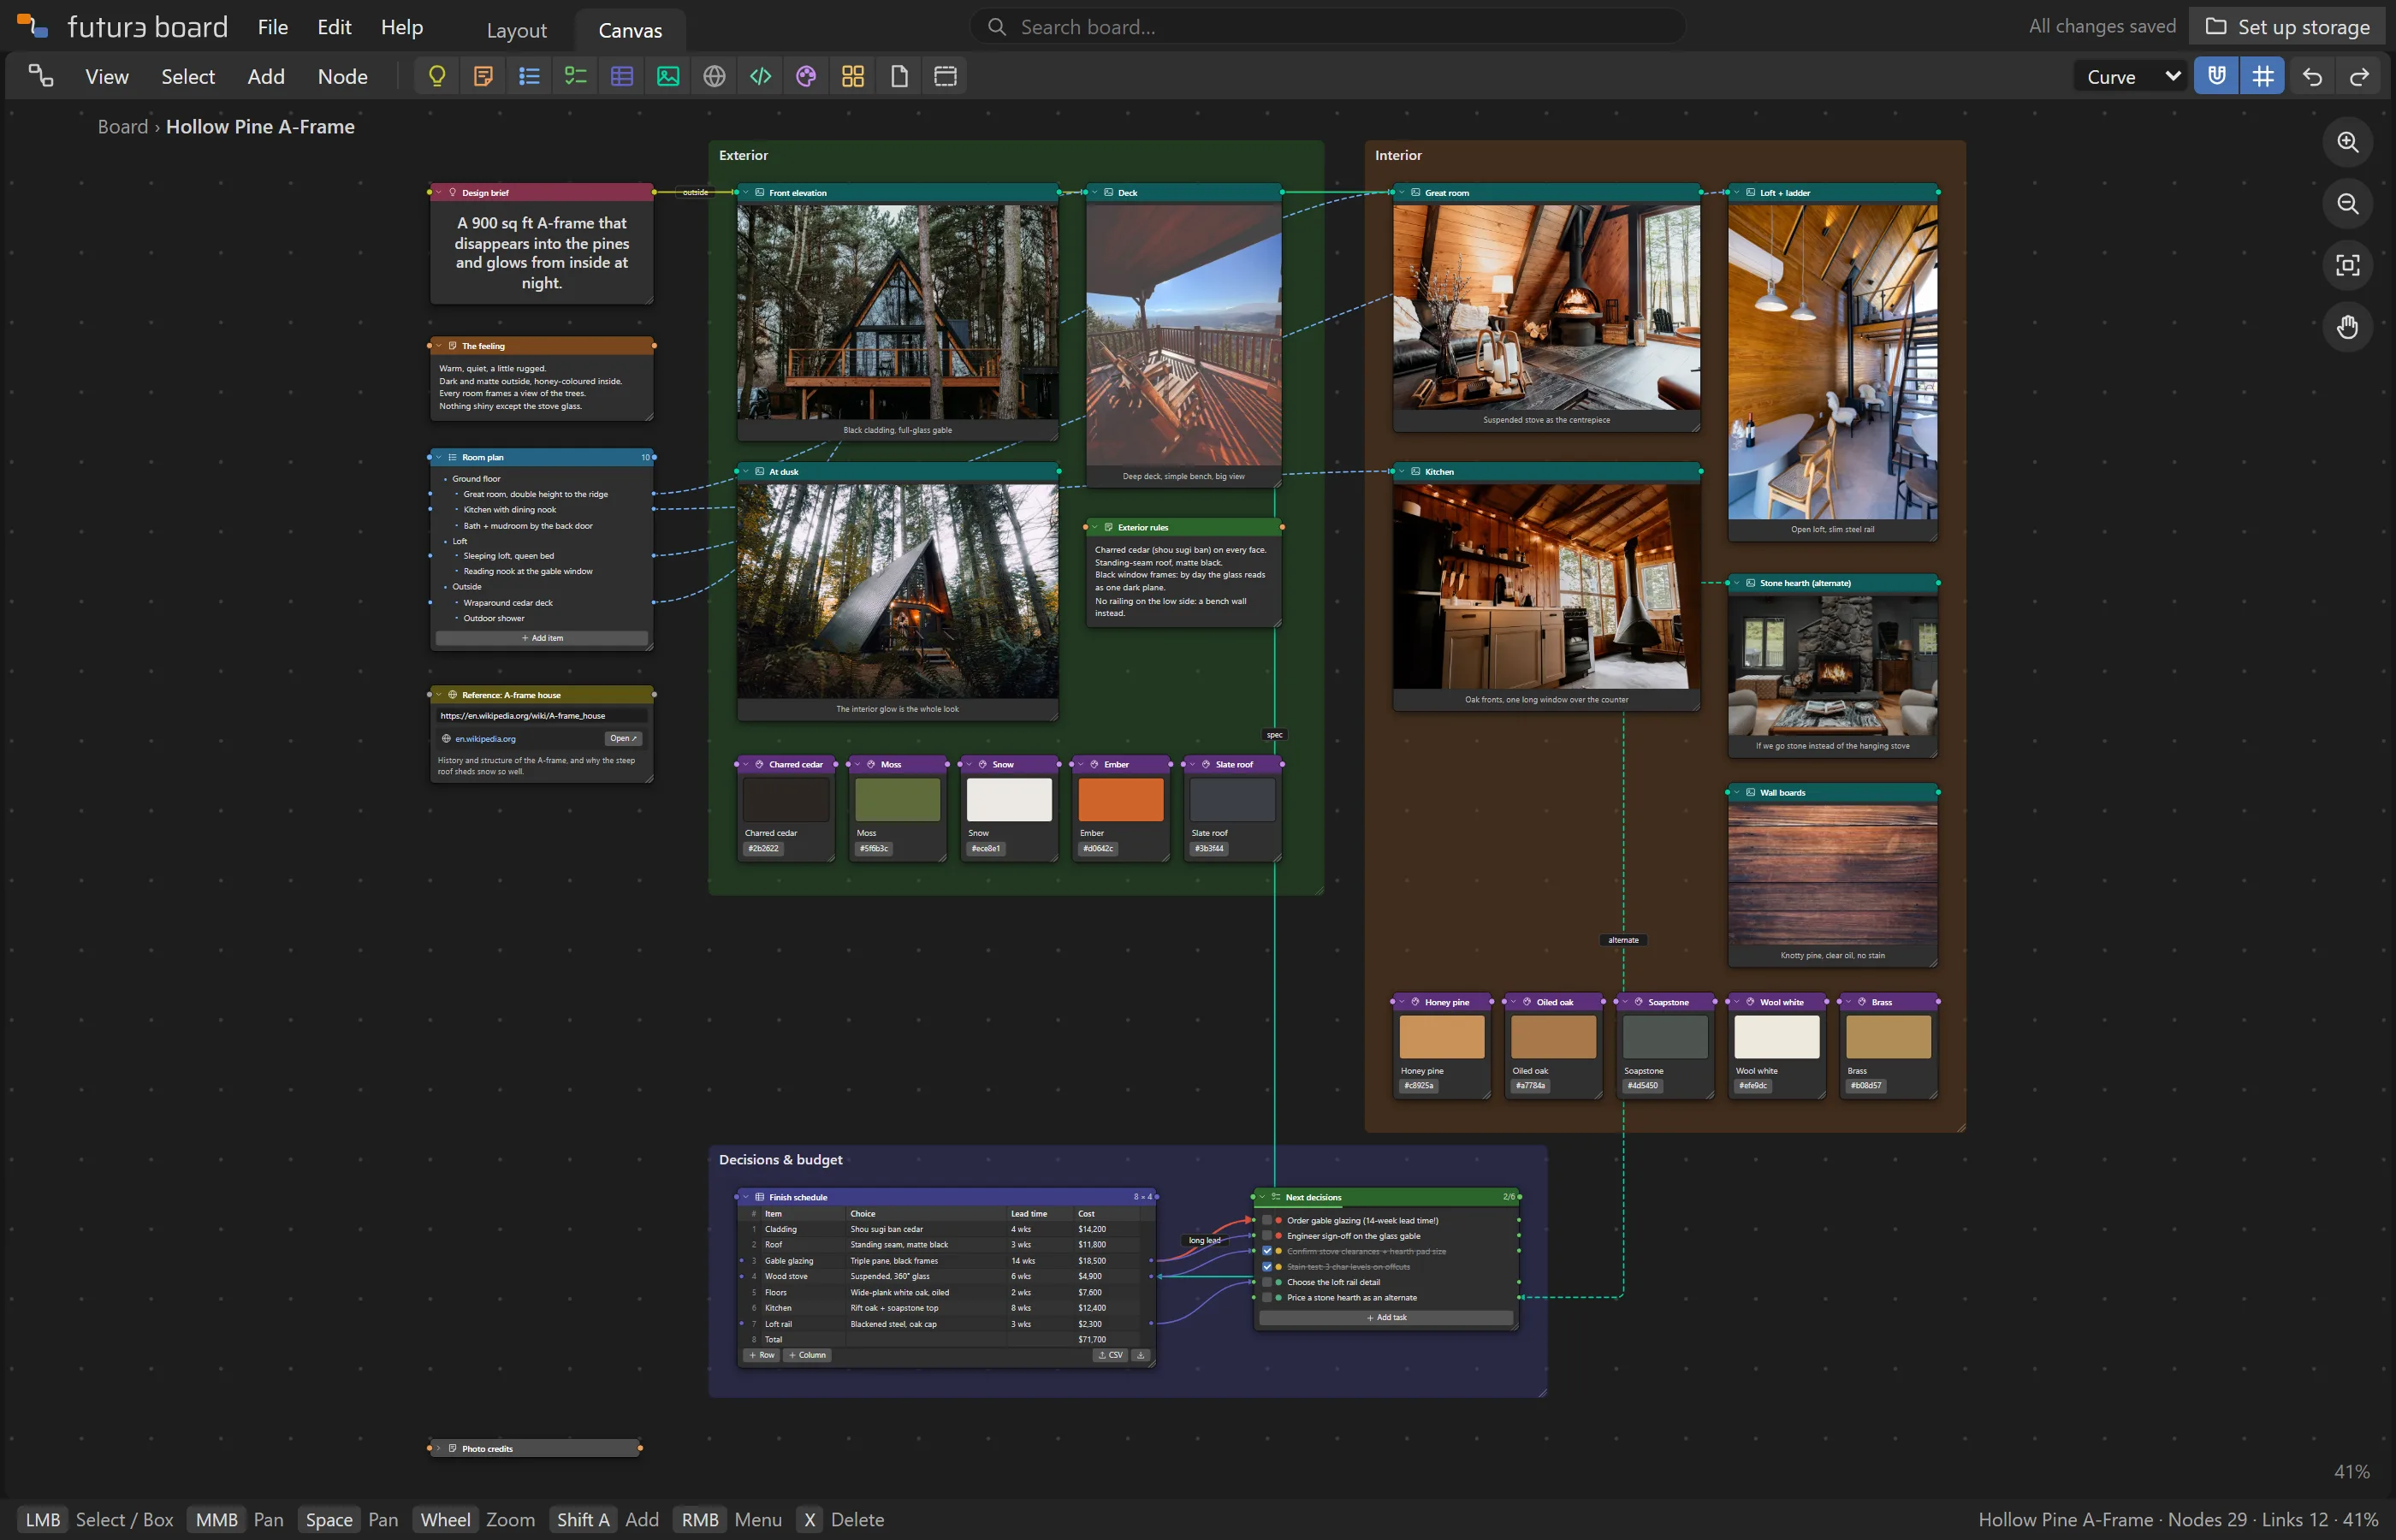Toggle the grid display button

2262,76
